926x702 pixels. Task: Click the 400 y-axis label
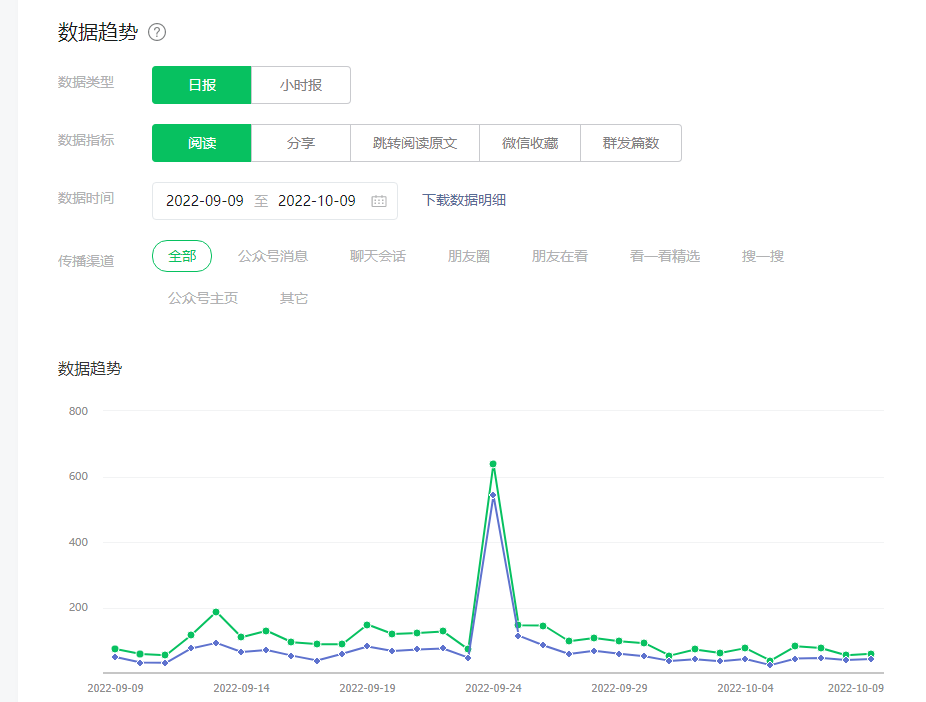(78, 542)
